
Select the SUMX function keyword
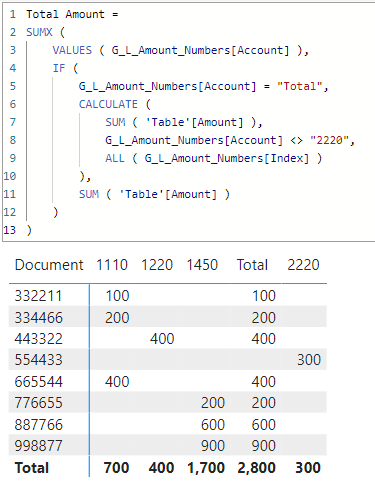pos(39,32)
